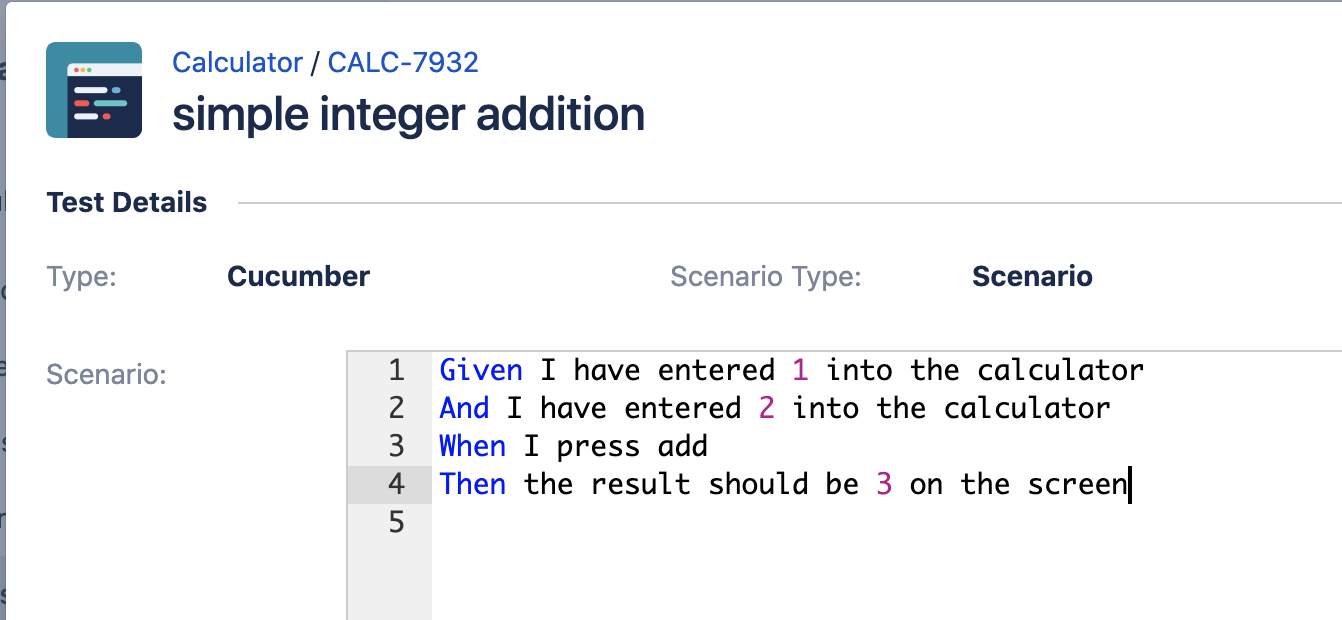Viewport: 1342px width, 620px height.
Task: Click line number 1 in editor gutter
Action: [x=396, y=370]
